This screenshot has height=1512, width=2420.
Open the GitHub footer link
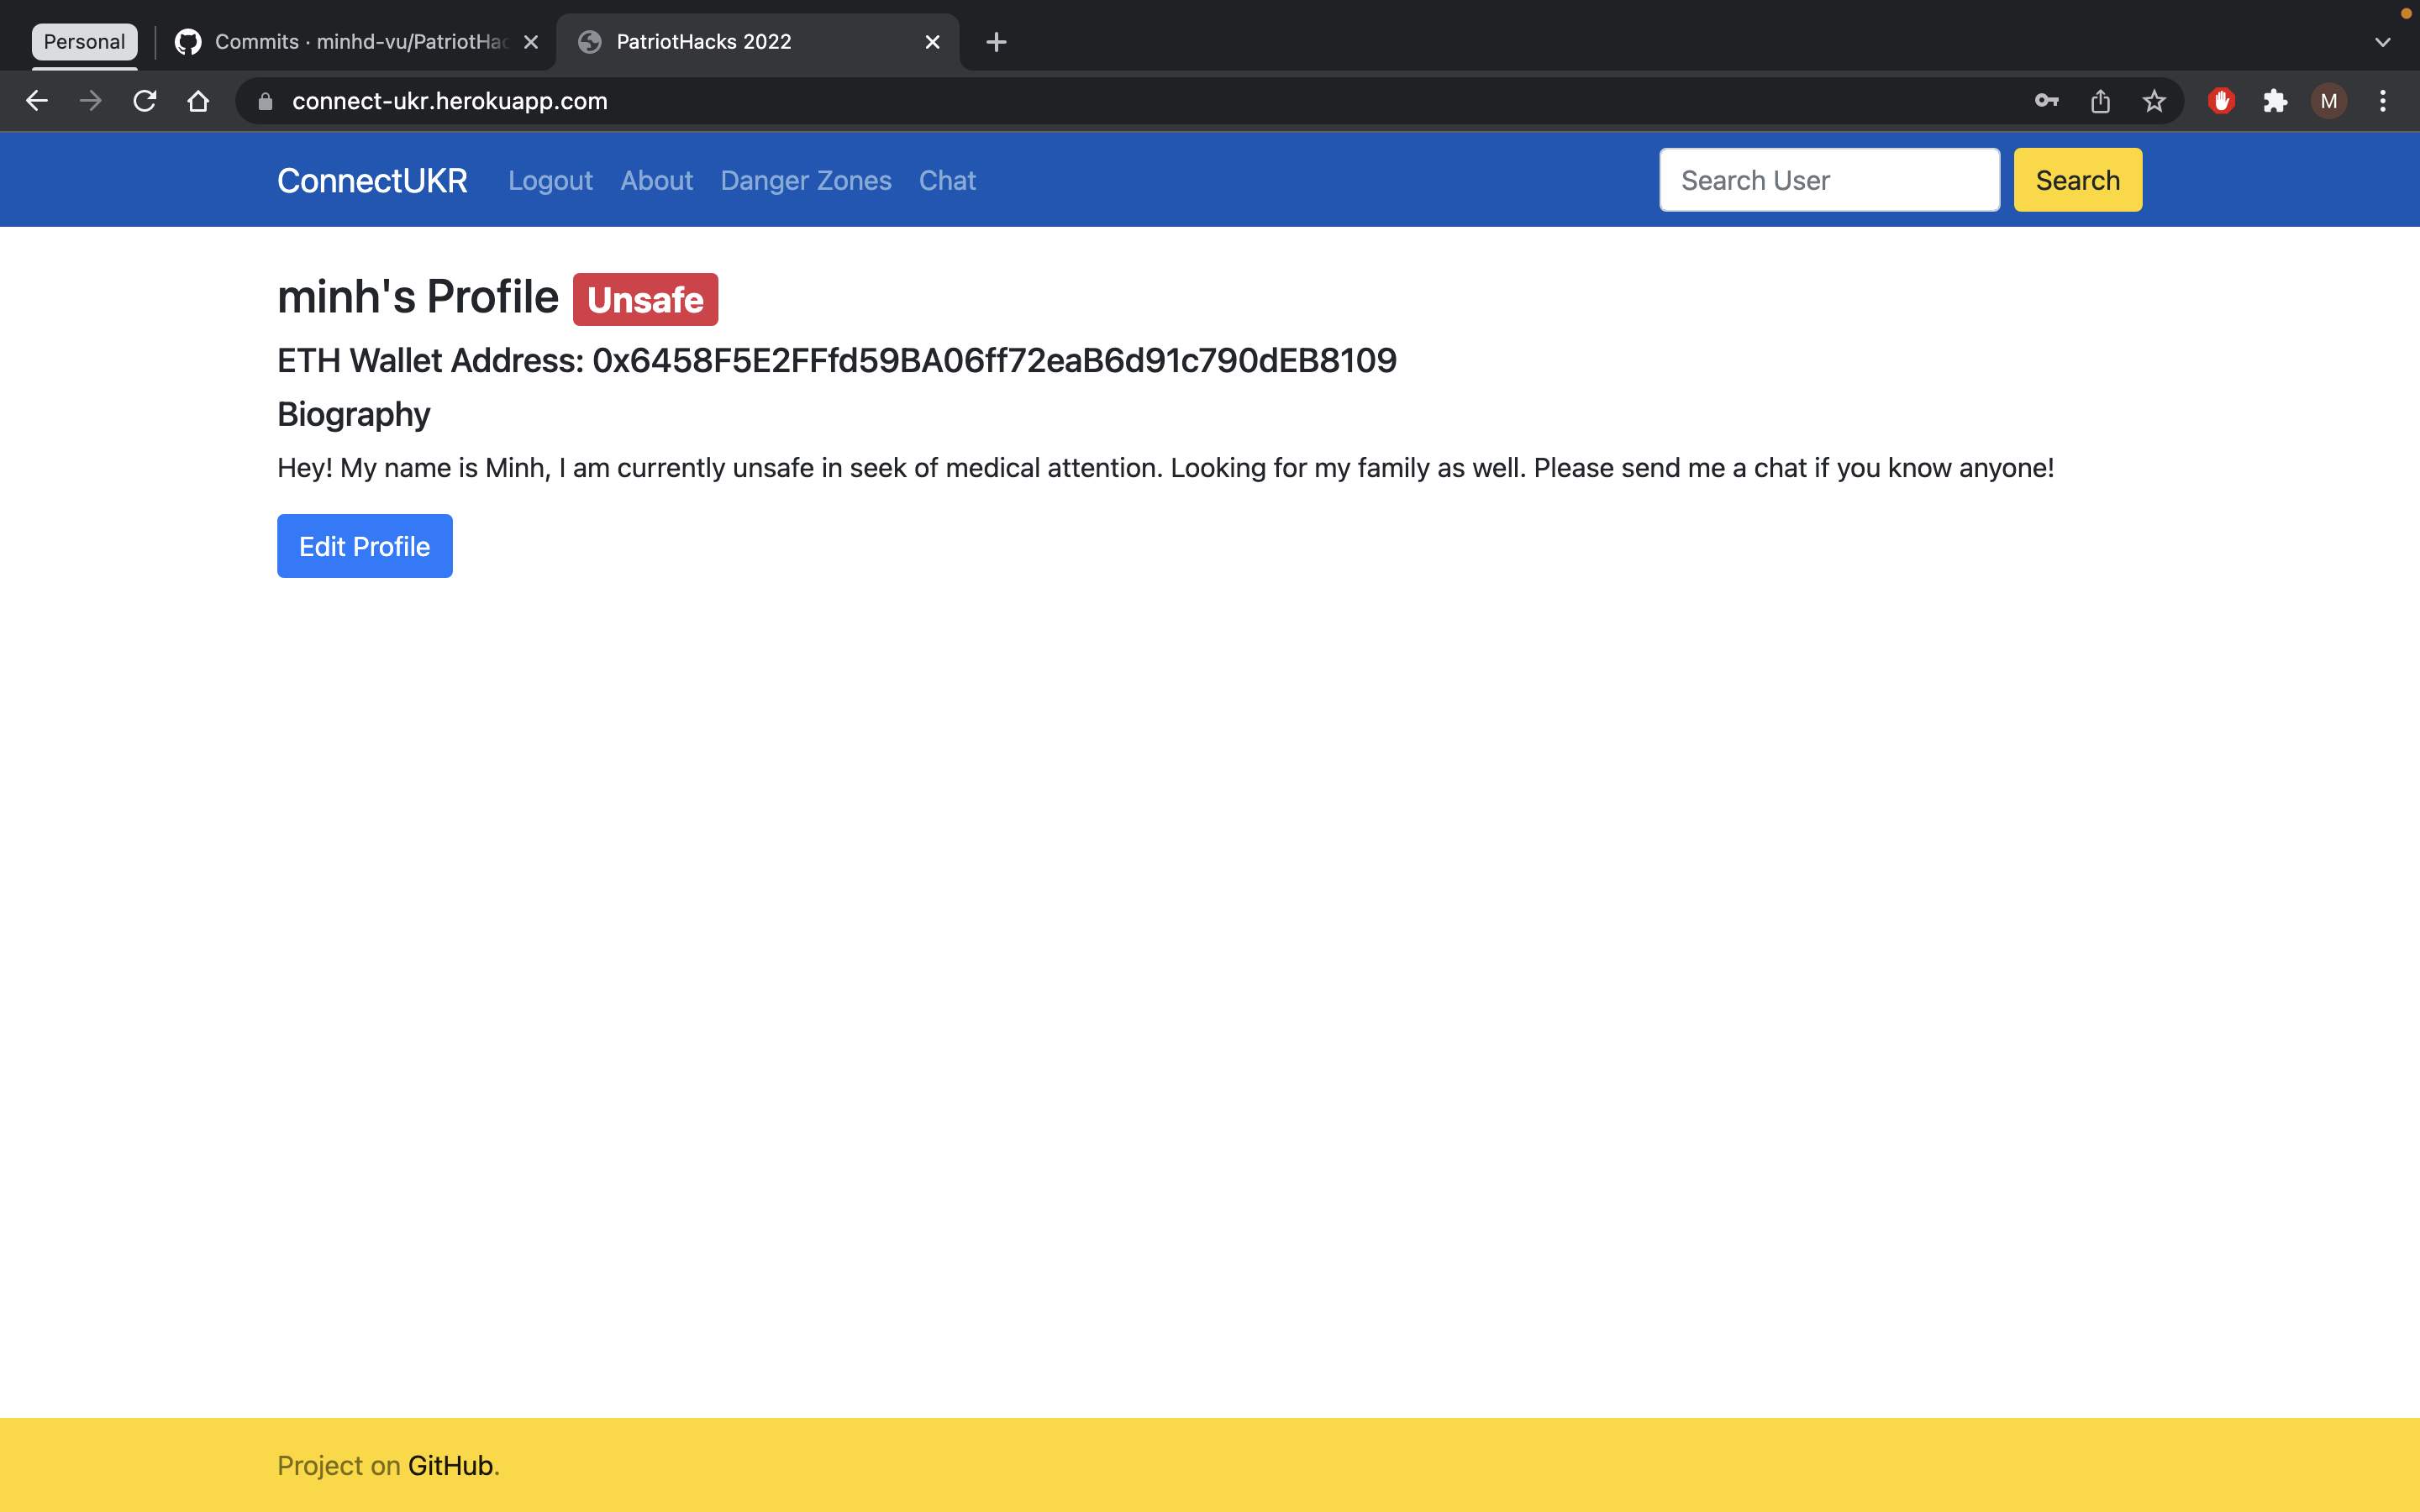450,1465
